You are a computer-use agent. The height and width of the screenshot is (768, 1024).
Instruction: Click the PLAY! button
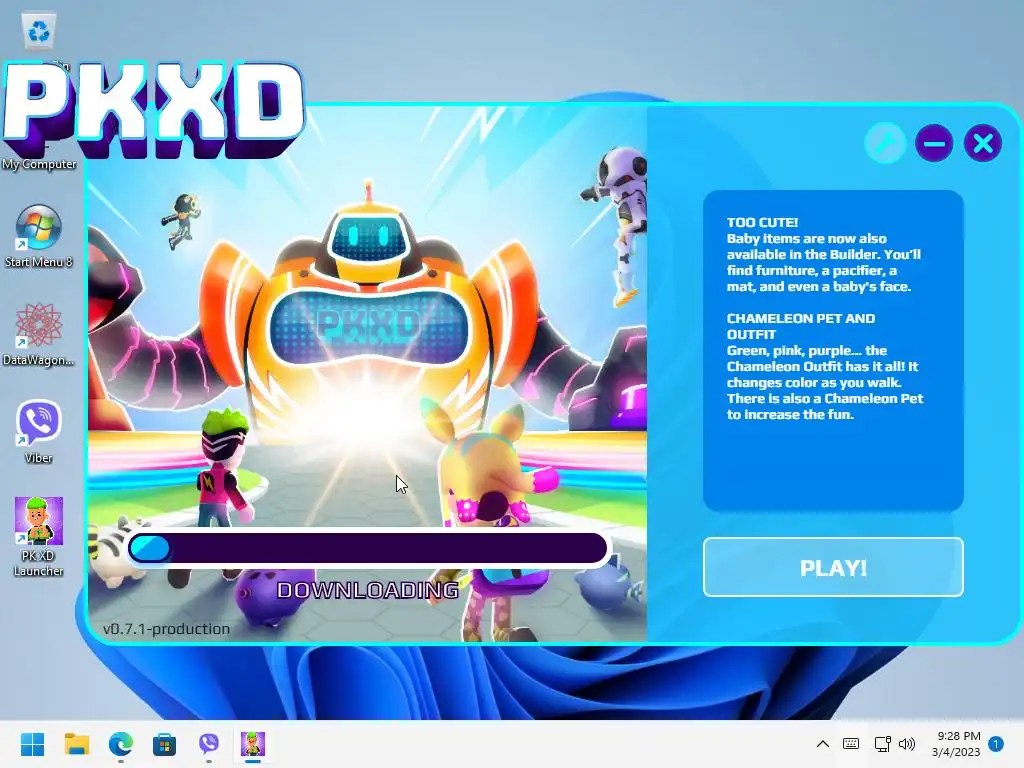(x=833, y=567)
